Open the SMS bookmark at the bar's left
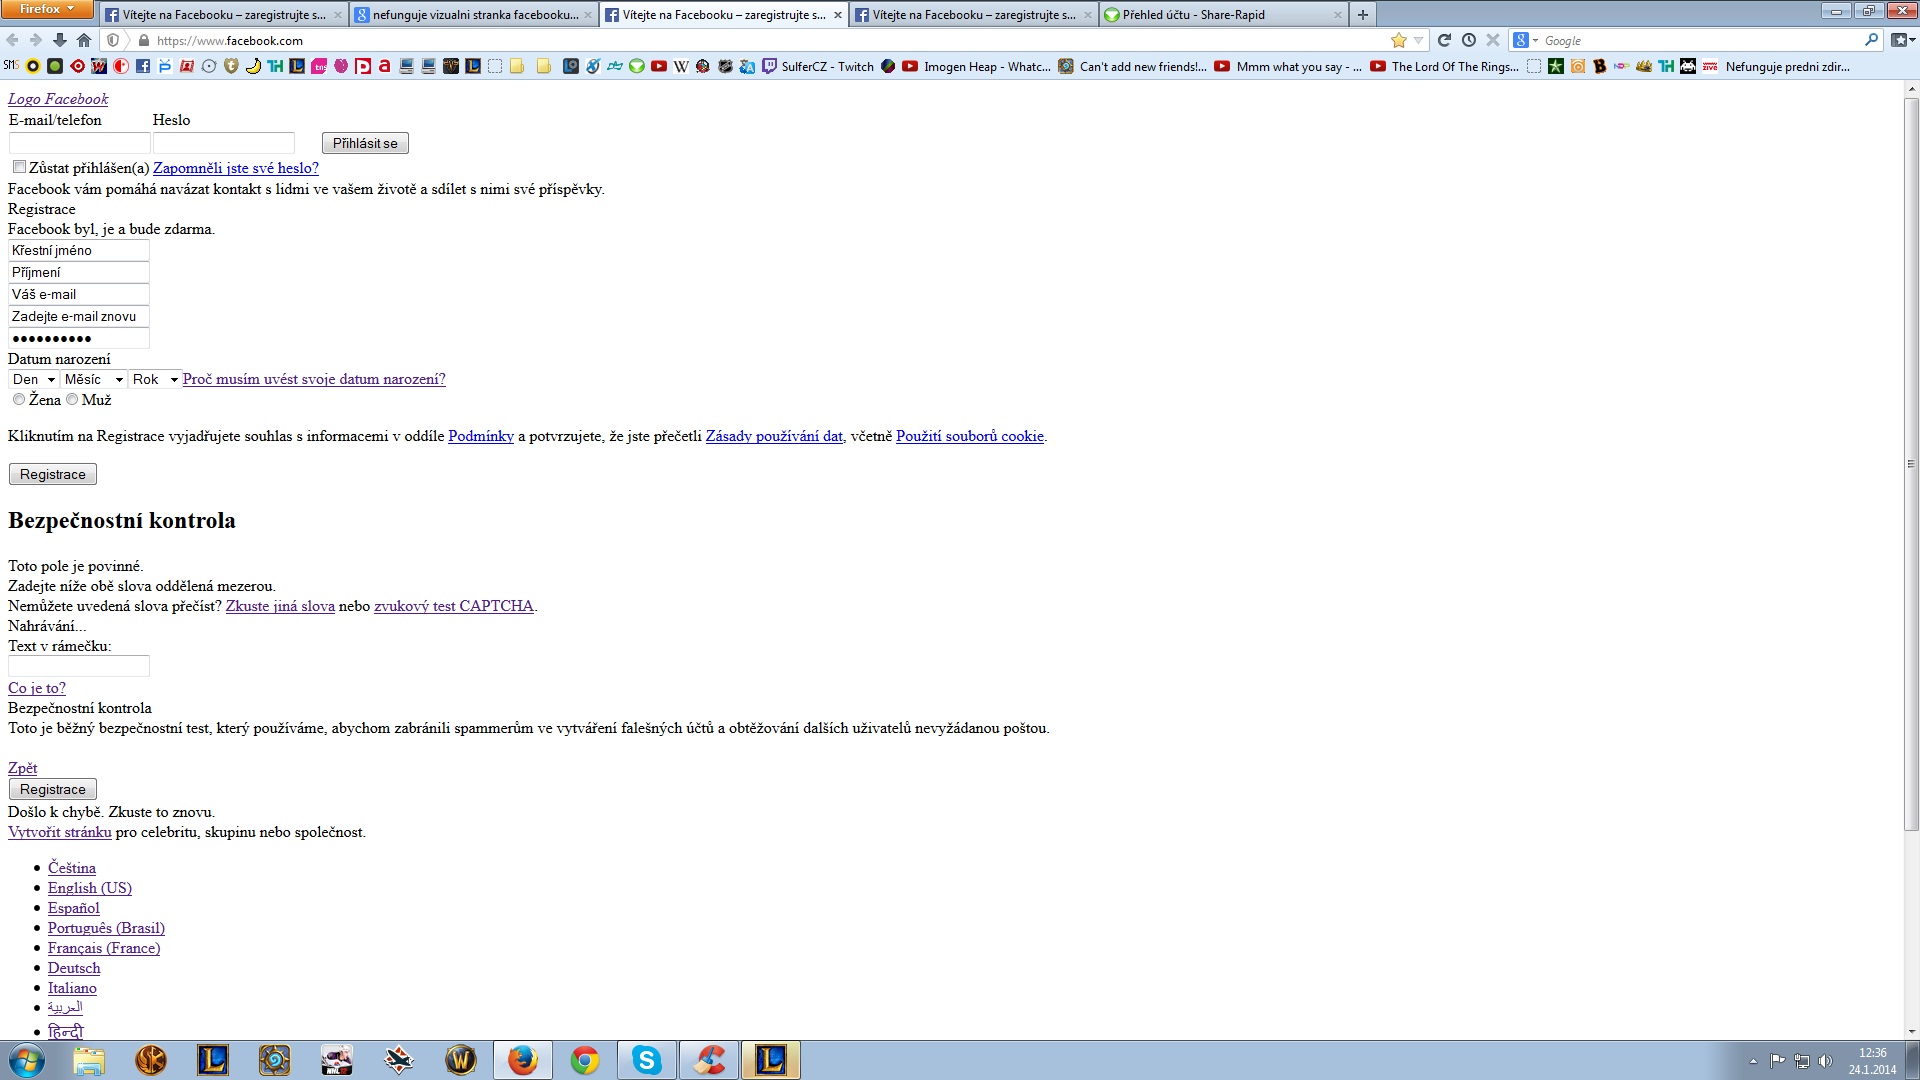 (x=11, y=66)
